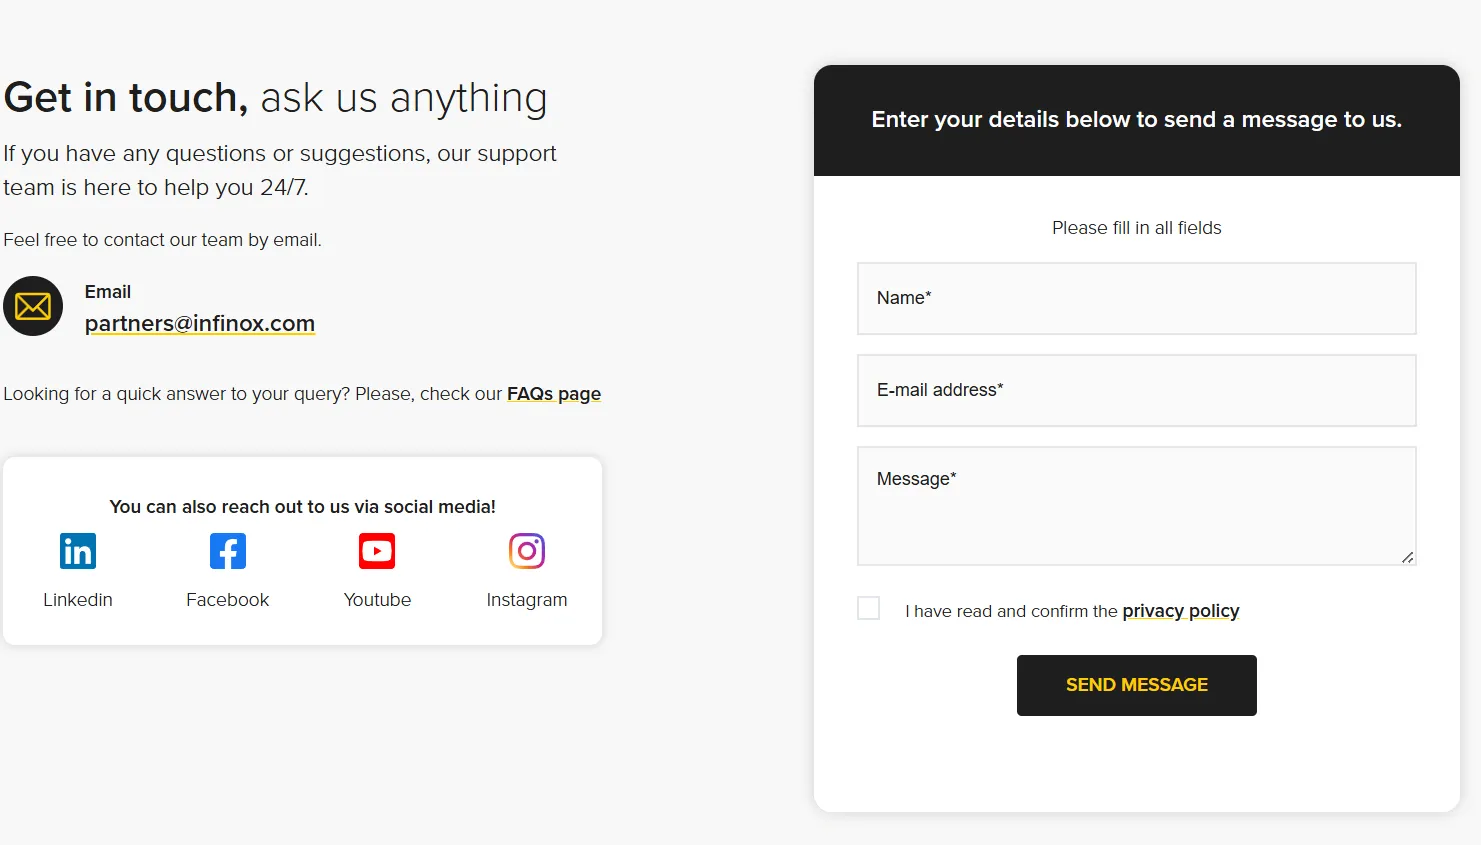Click the "Instagram" text label
The height and width of the screenshot is (845, 1481).
(527, 600)
